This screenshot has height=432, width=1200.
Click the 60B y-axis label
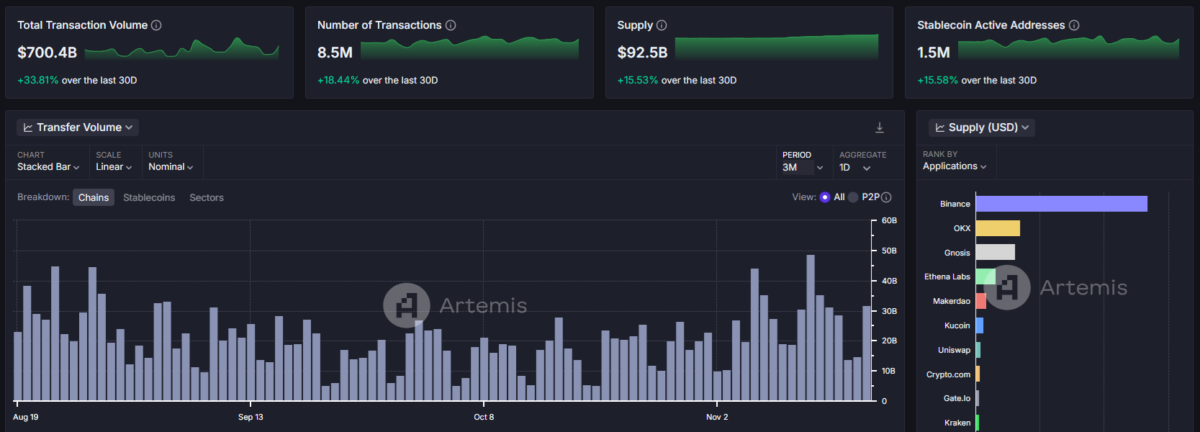point(889,220)
